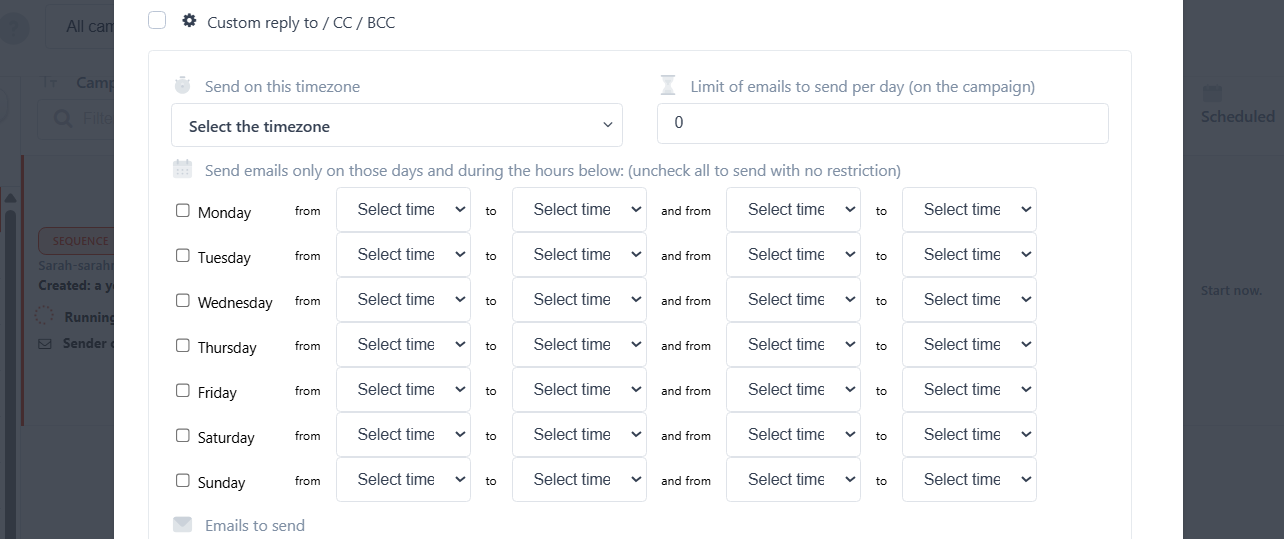Viewport: 1284px width, 539px height.
Task: Toggle the Sunday checkbox
Action: click(x=183, y=481)
